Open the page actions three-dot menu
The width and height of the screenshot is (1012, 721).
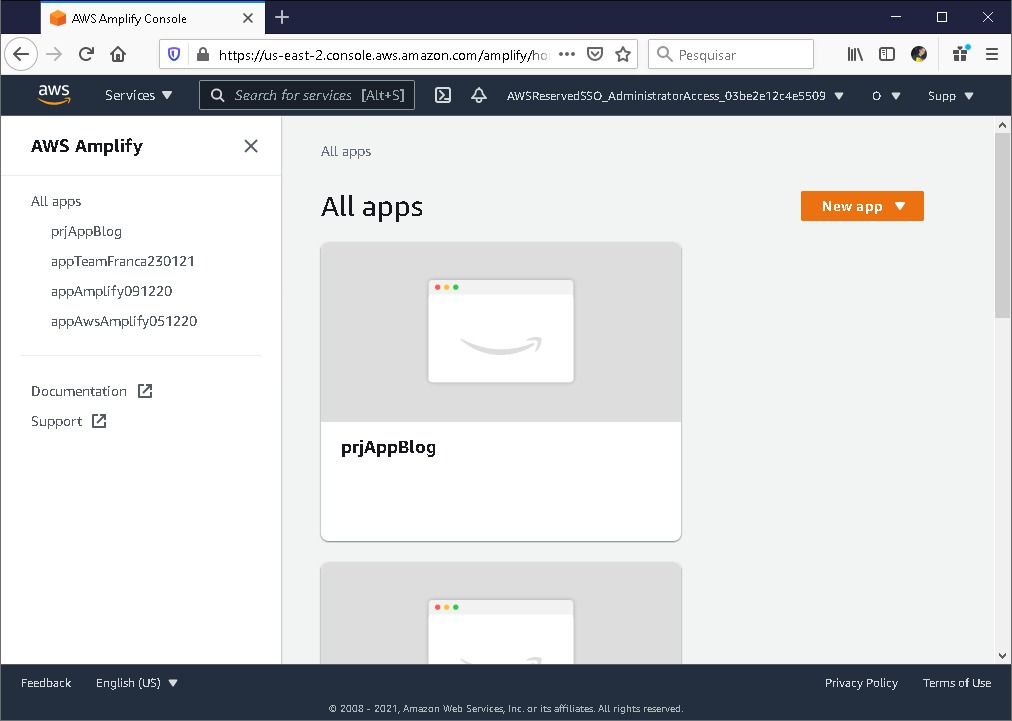[x=567, y=54]
